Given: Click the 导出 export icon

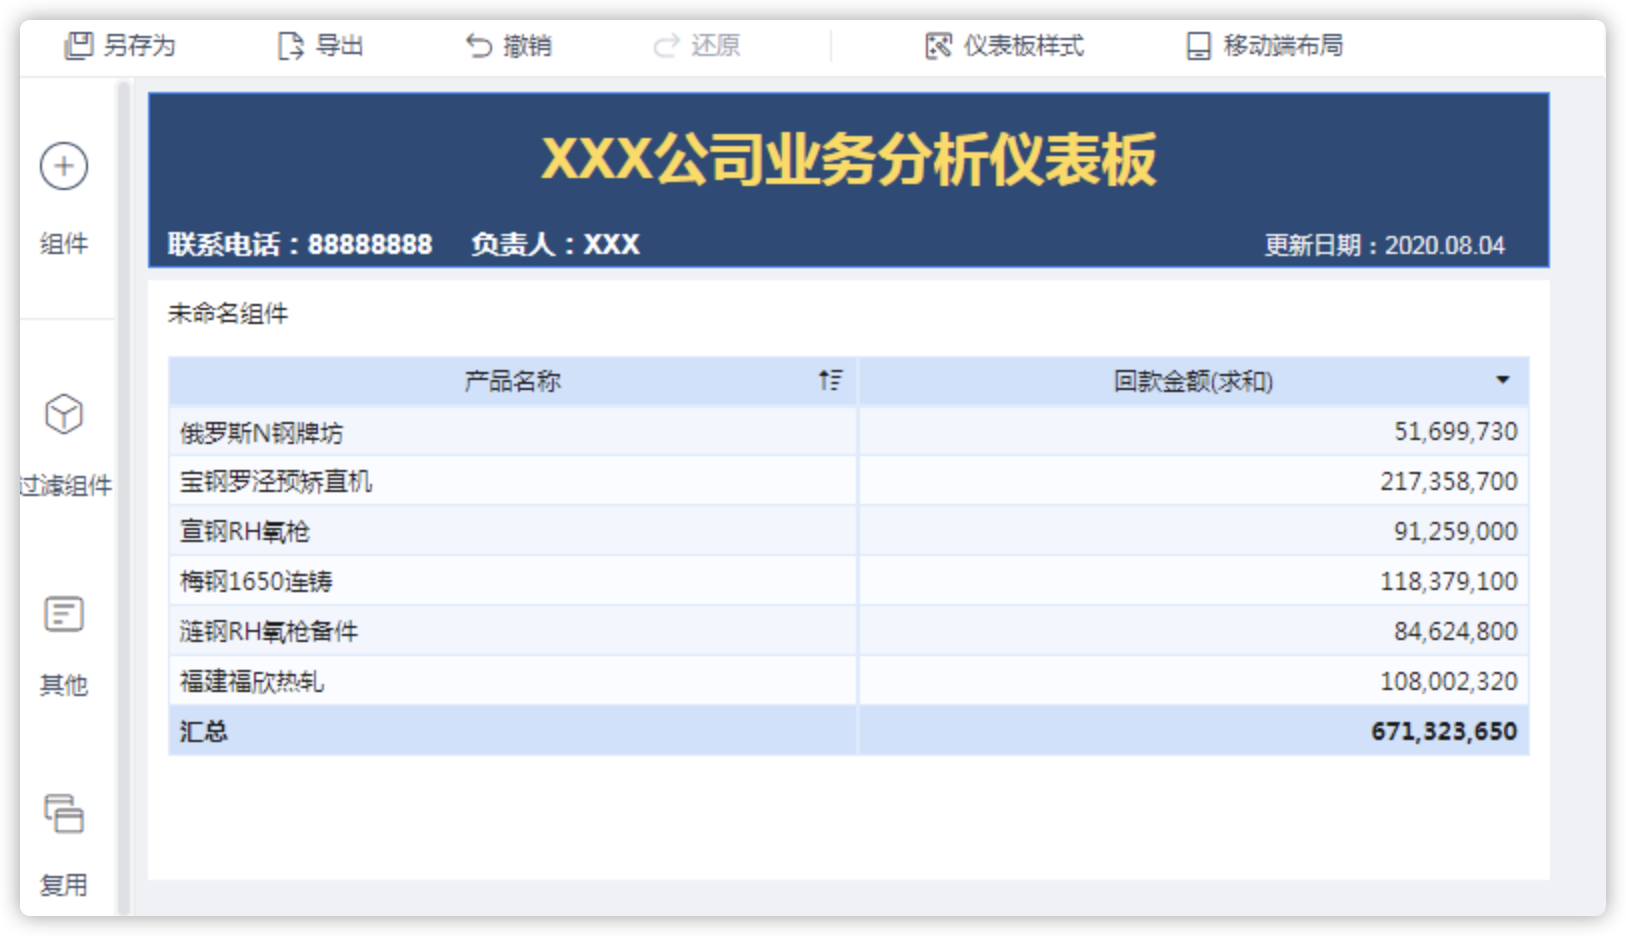Looking at the screenshot, I should pos(290,46).
